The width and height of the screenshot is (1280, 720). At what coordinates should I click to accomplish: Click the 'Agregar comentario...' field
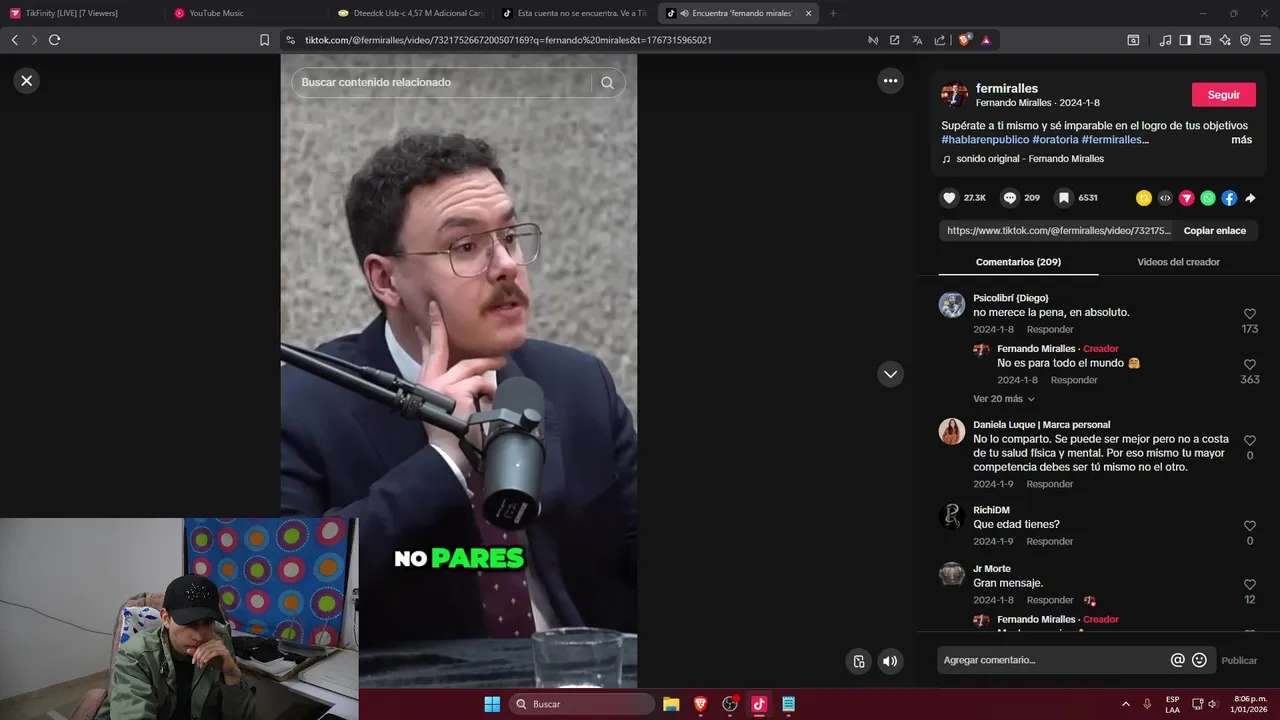1054,660
